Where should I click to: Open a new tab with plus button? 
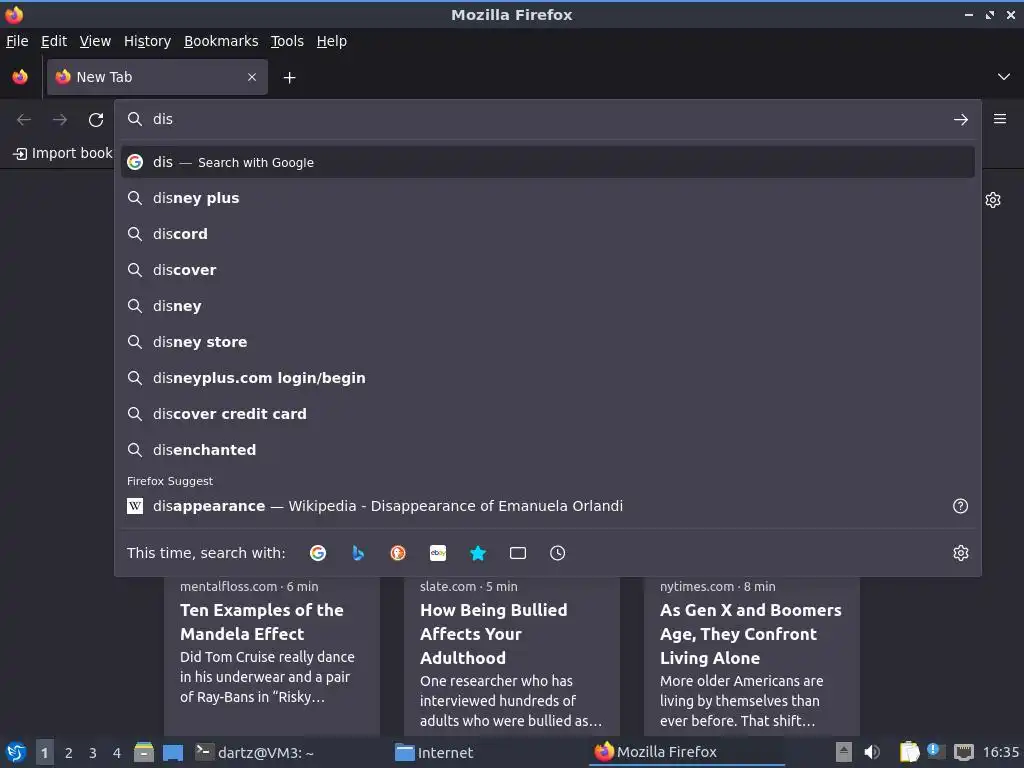coord(289,78)
